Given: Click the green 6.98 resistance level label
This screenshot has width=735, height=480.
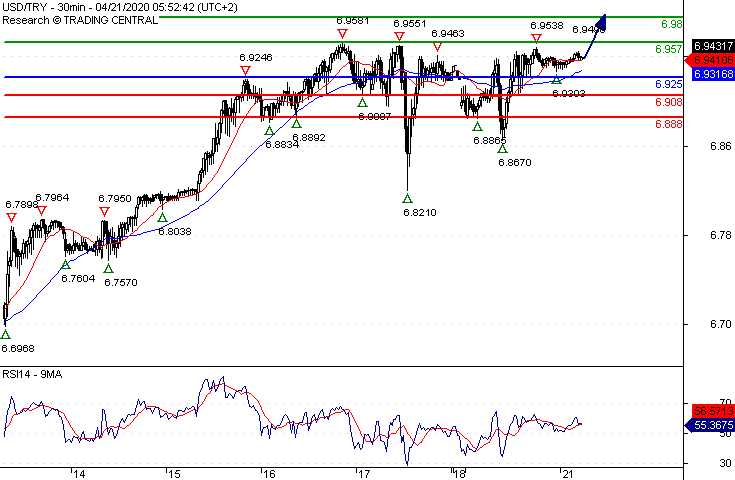Looking at the screenshot, I should point(672,24).
